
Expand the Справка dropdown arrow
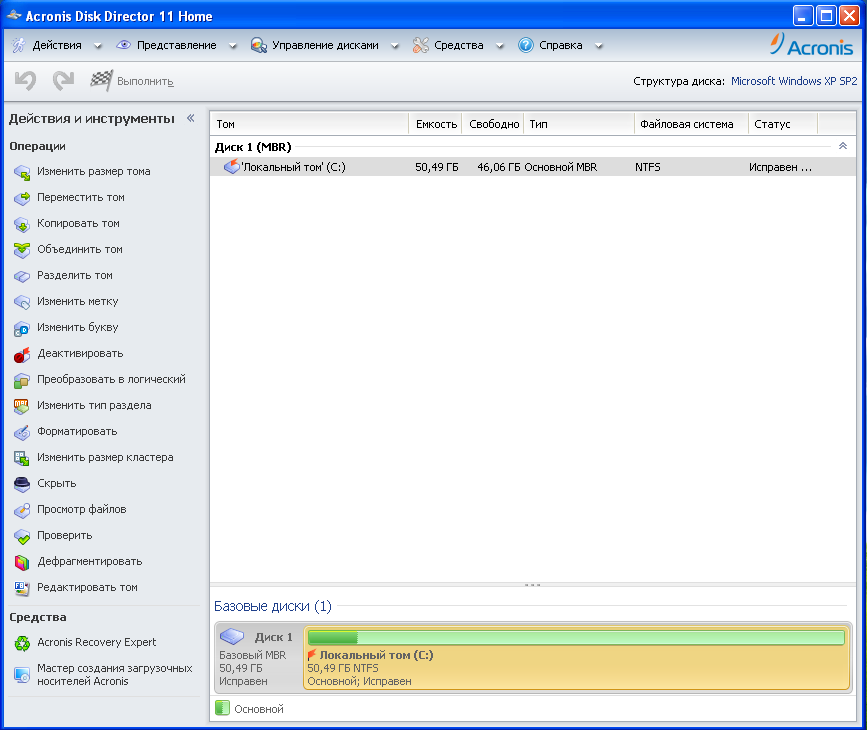pos(598,46)
